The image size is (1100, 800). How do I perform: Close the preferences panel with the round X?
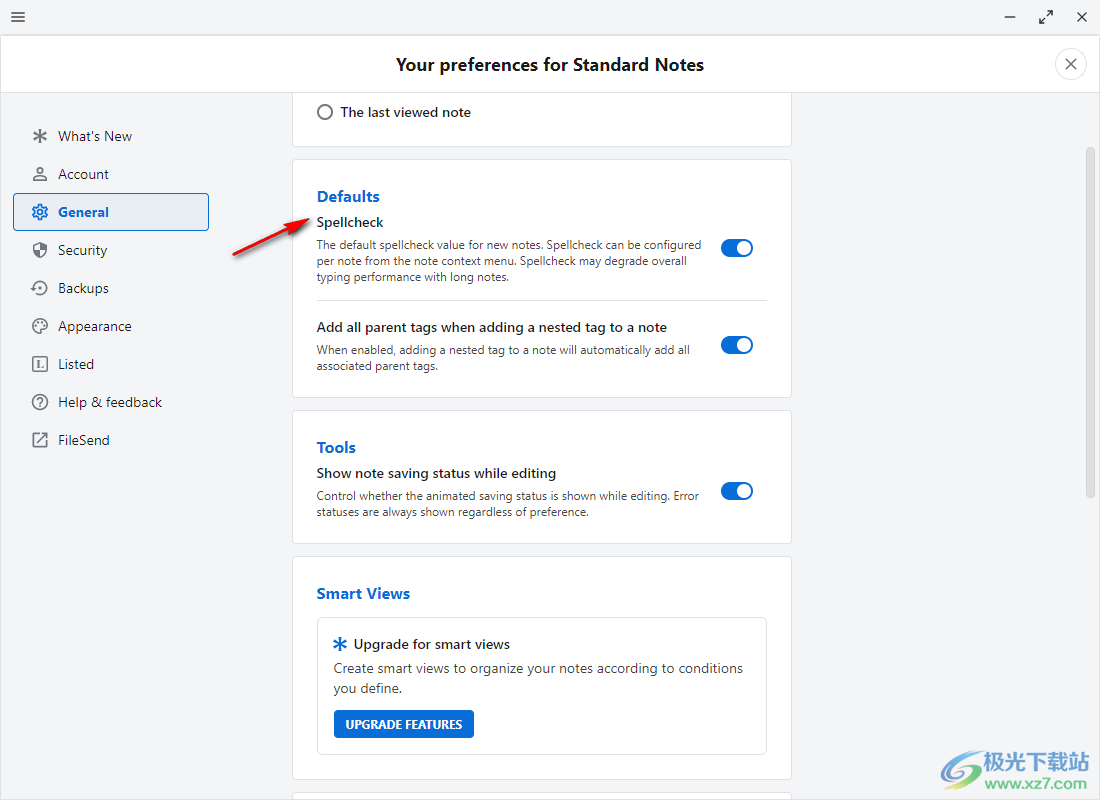click(x=1071, y=65)
